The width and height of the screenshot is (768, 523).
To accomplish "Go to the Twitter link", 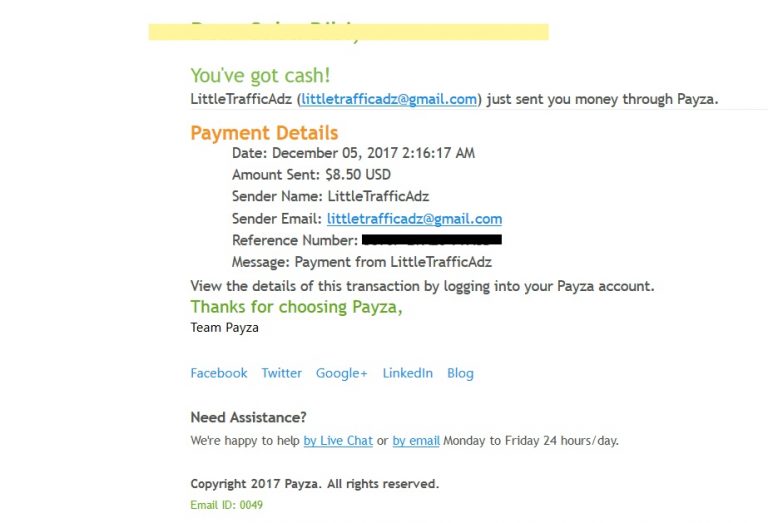I will [x=282, y=373].
